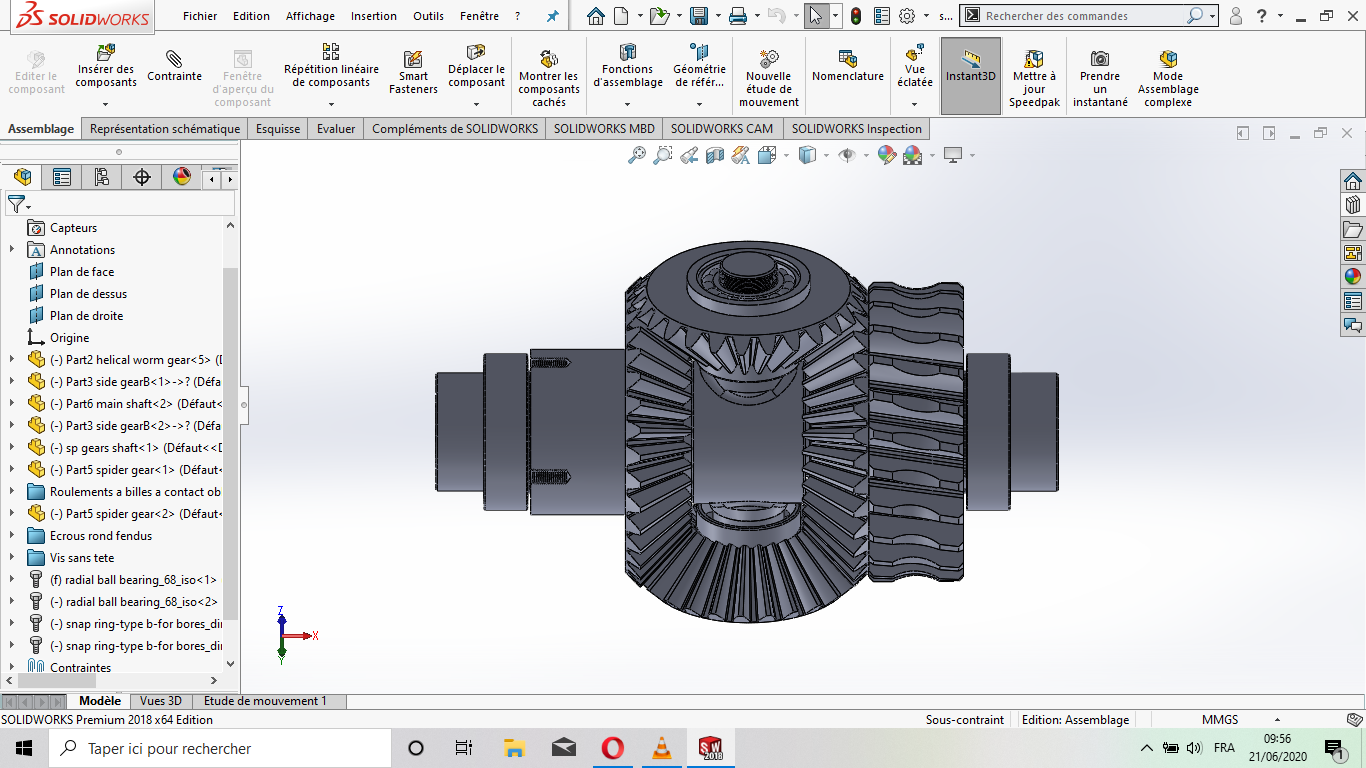Viewport: 1366px width, 768px height.
Task: Open the Fichier menu
Action: [x=200, y=16]
